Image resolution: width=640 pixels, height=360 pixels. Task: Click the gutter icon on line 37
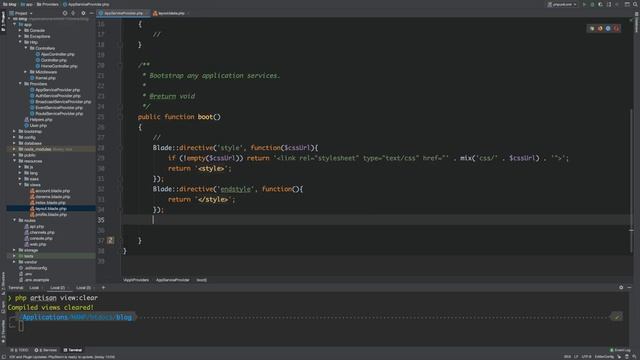(x=110, y=240)
